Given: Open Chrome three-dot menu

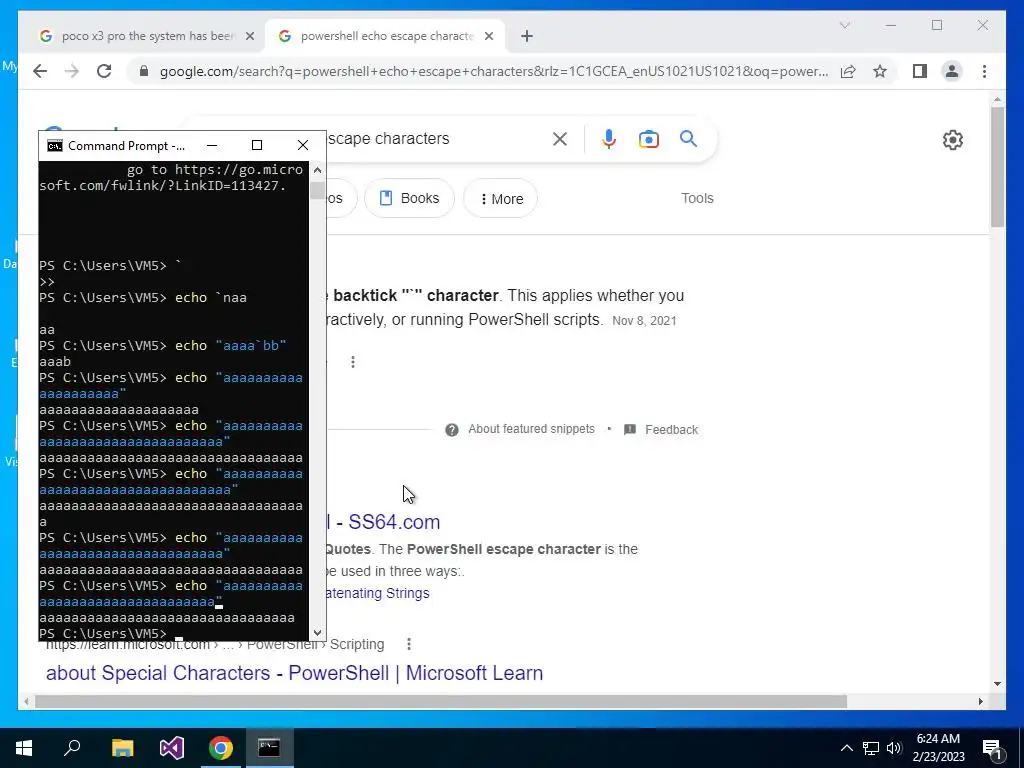Looking at the screenshot, I should (x=984, y=71).
